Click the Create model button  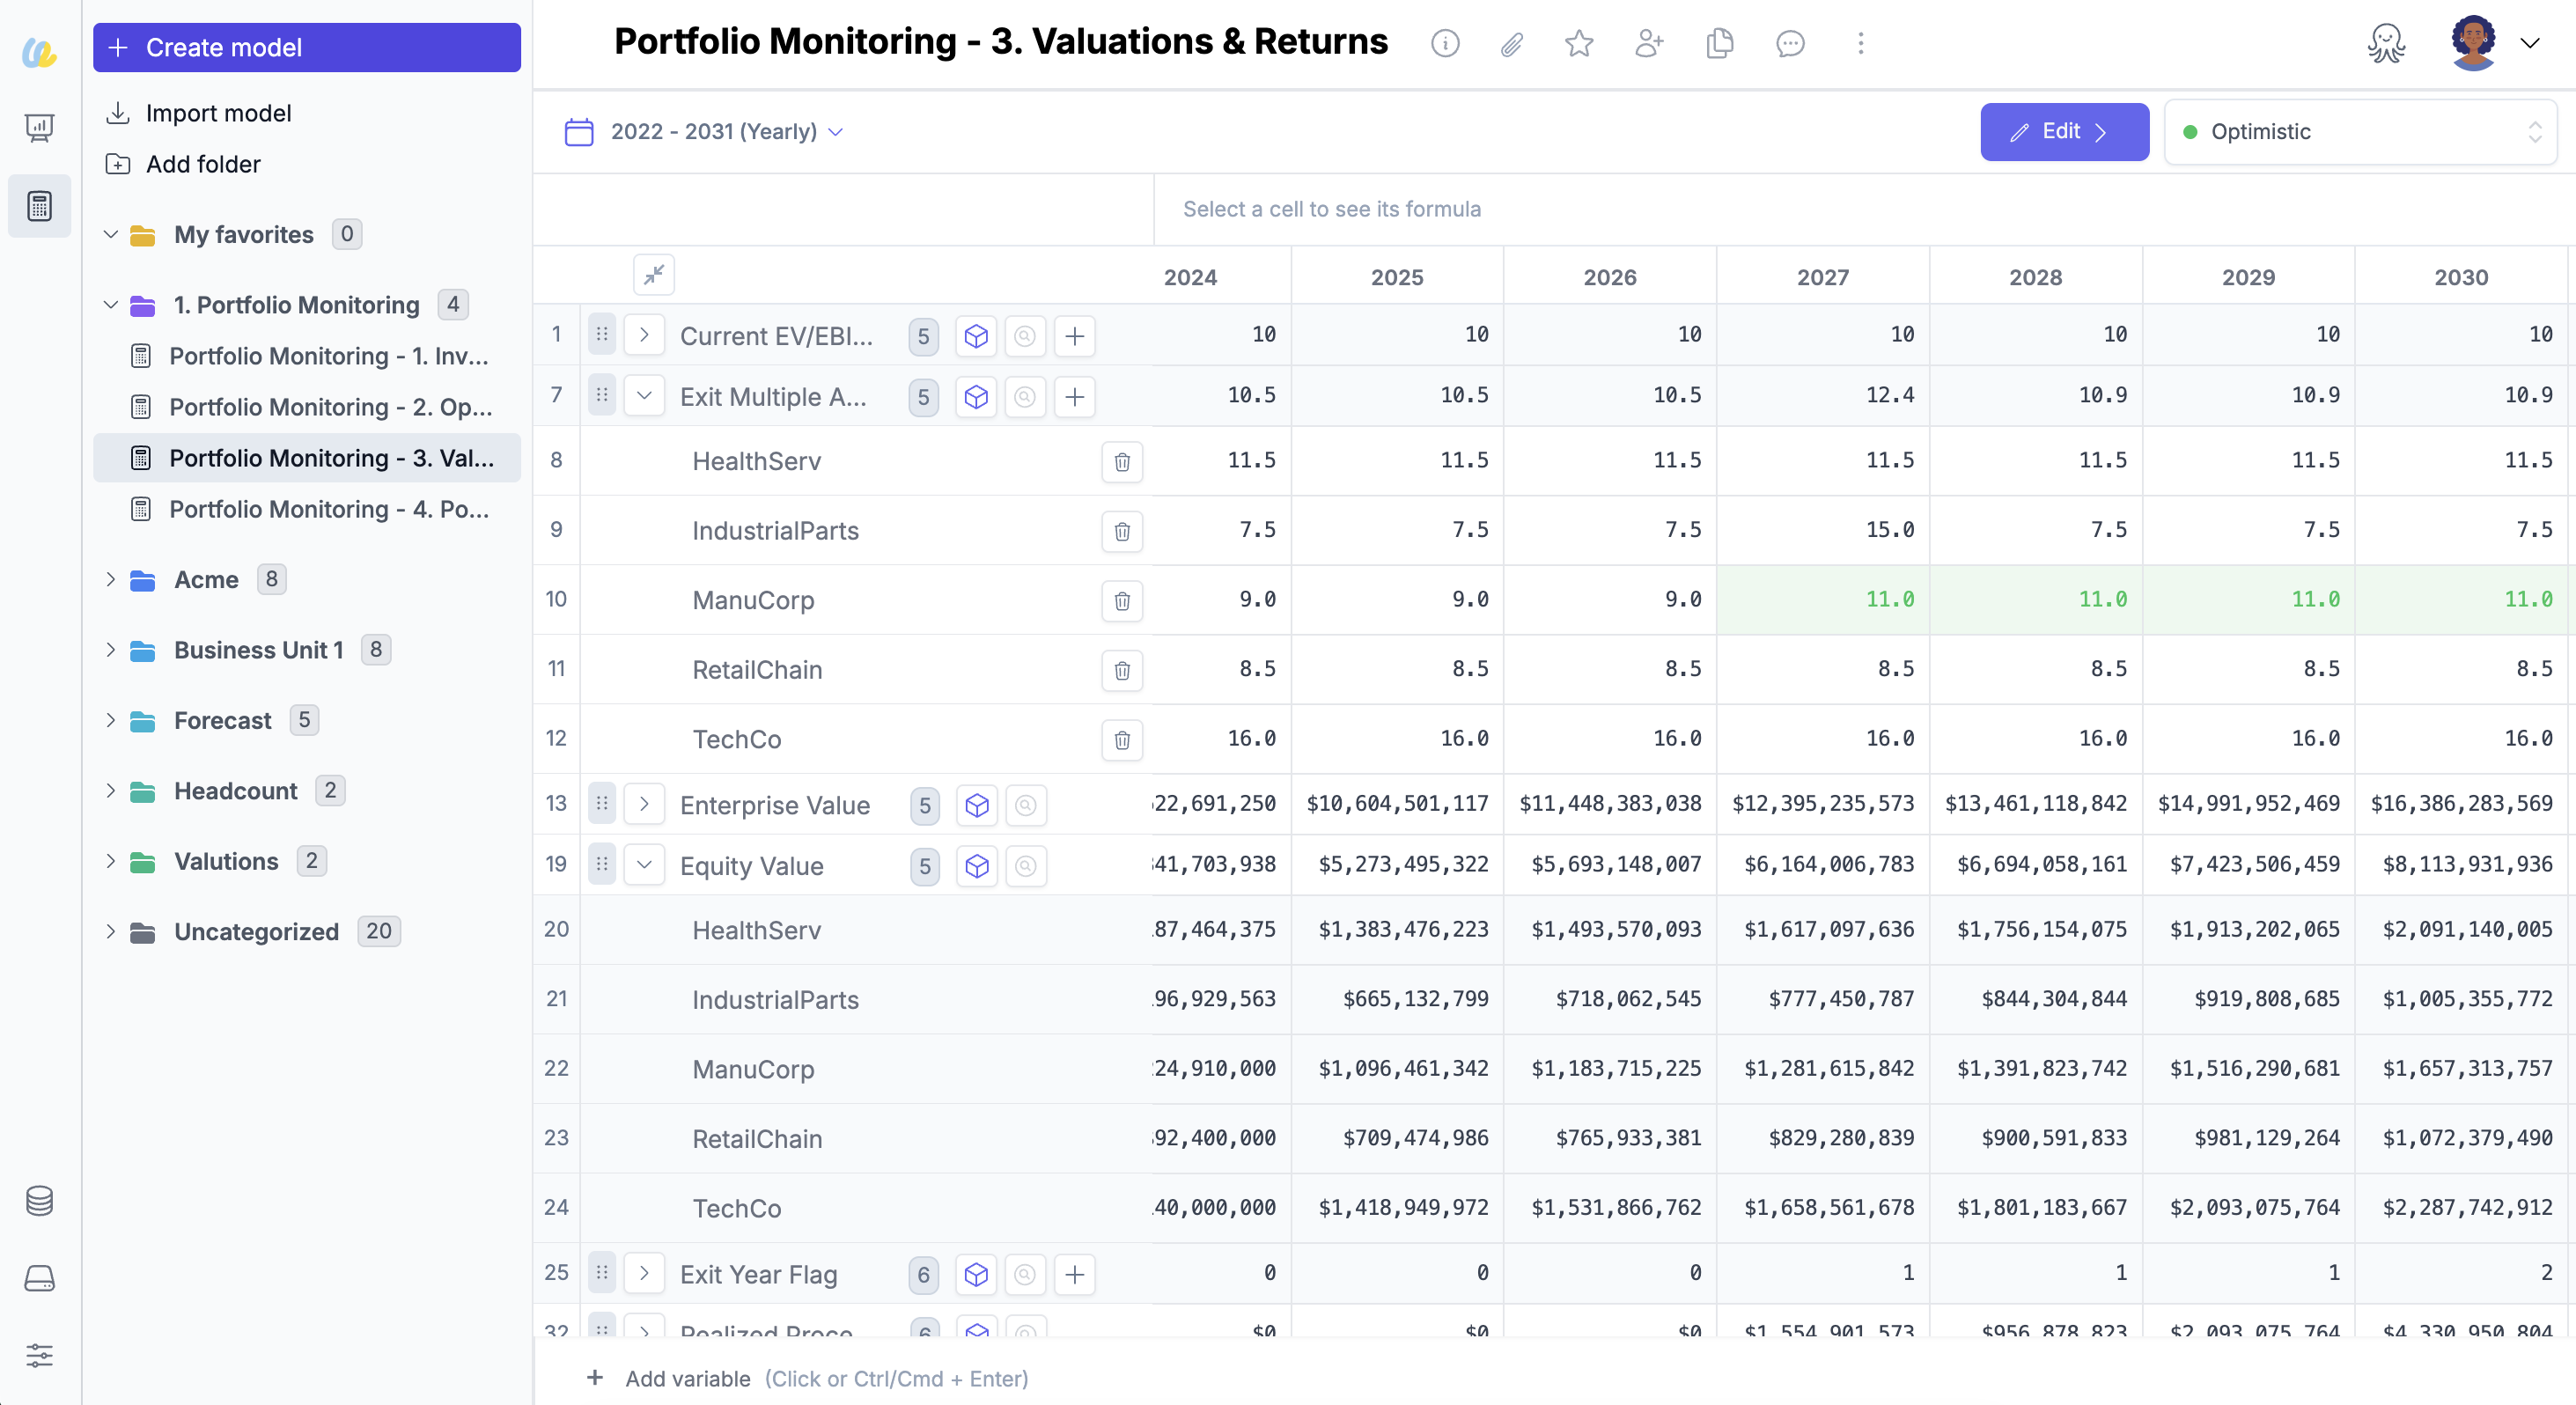(306, 47)
